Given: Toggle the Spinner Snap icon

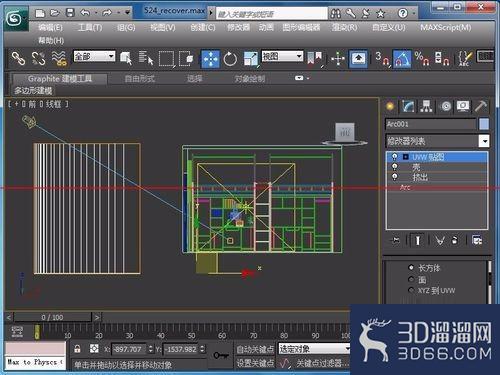Looking at the screenshot, I should (x=442, y=59).
